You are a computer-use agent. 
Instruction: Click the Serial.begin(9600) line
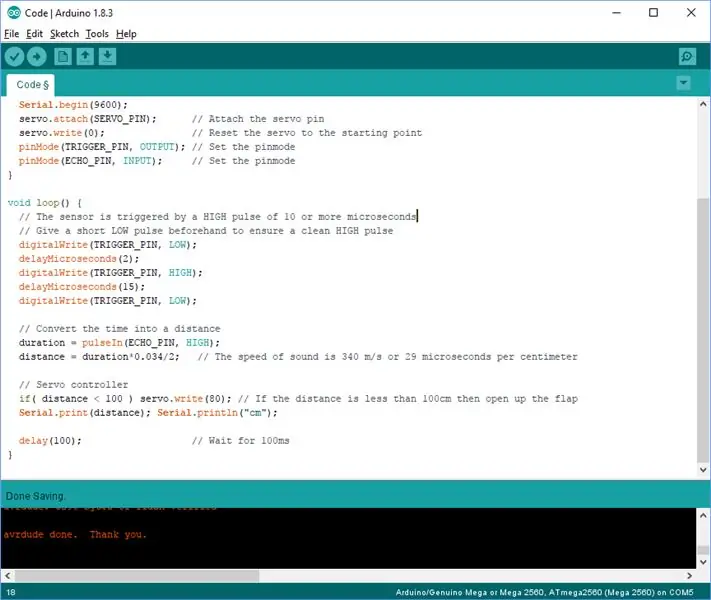pyautogui.click(x=73, y=105)
